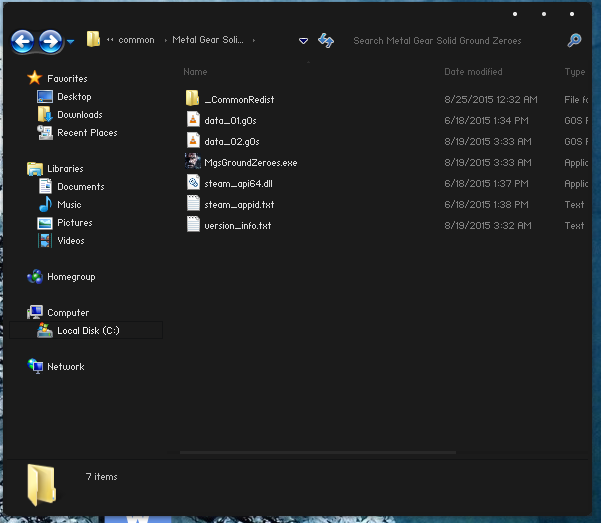The width and height of the screenshot is (601, 523).
Task: Click date 6/18/2015 1:34 PM
Action: pos(486,121)
